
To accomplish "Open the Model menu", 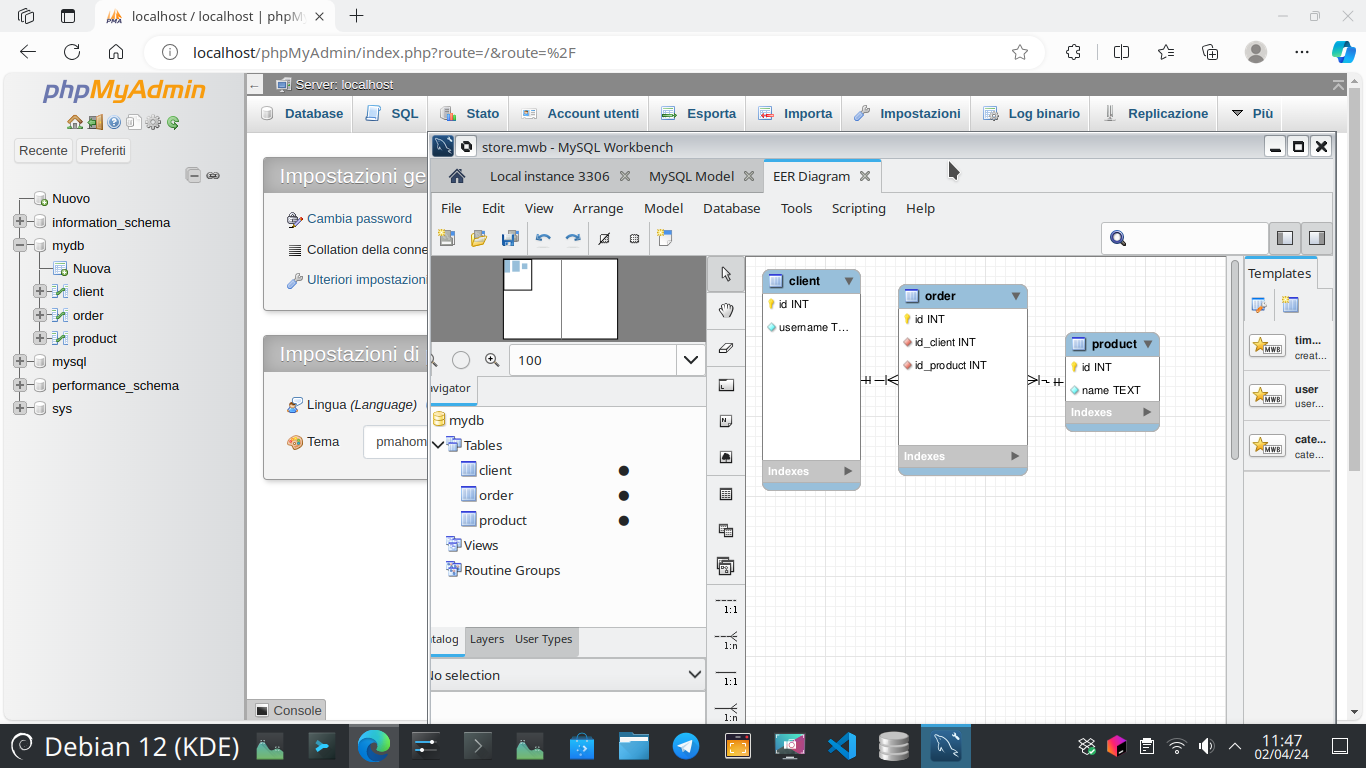I will (663, 208).
